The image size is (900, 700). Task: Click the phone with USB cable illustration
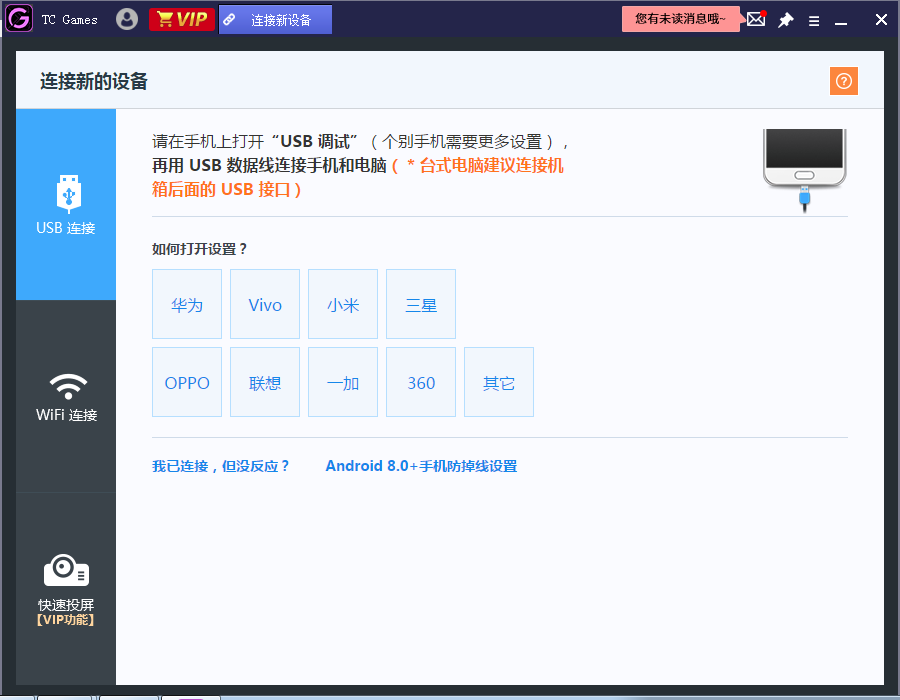pyautogui.click(x=805, y=170)
